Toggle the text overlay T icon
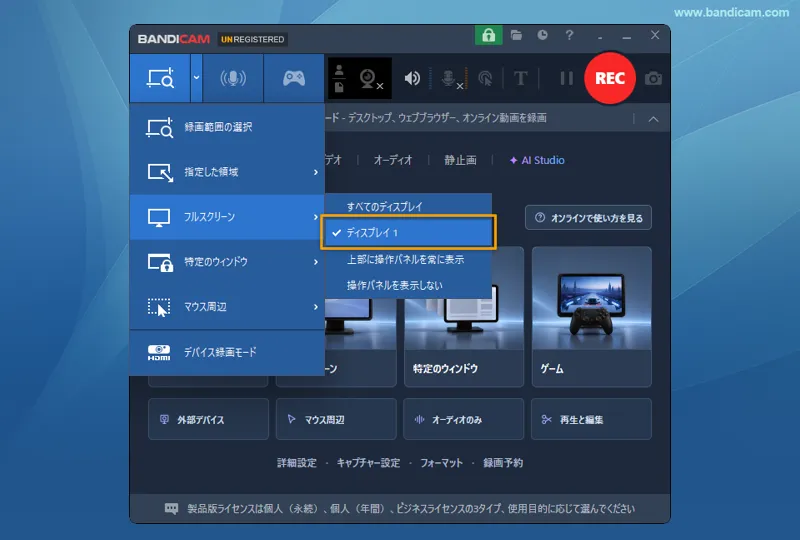Image resolution: width=800 pixels, height=540 pixels. click(520, 78)
